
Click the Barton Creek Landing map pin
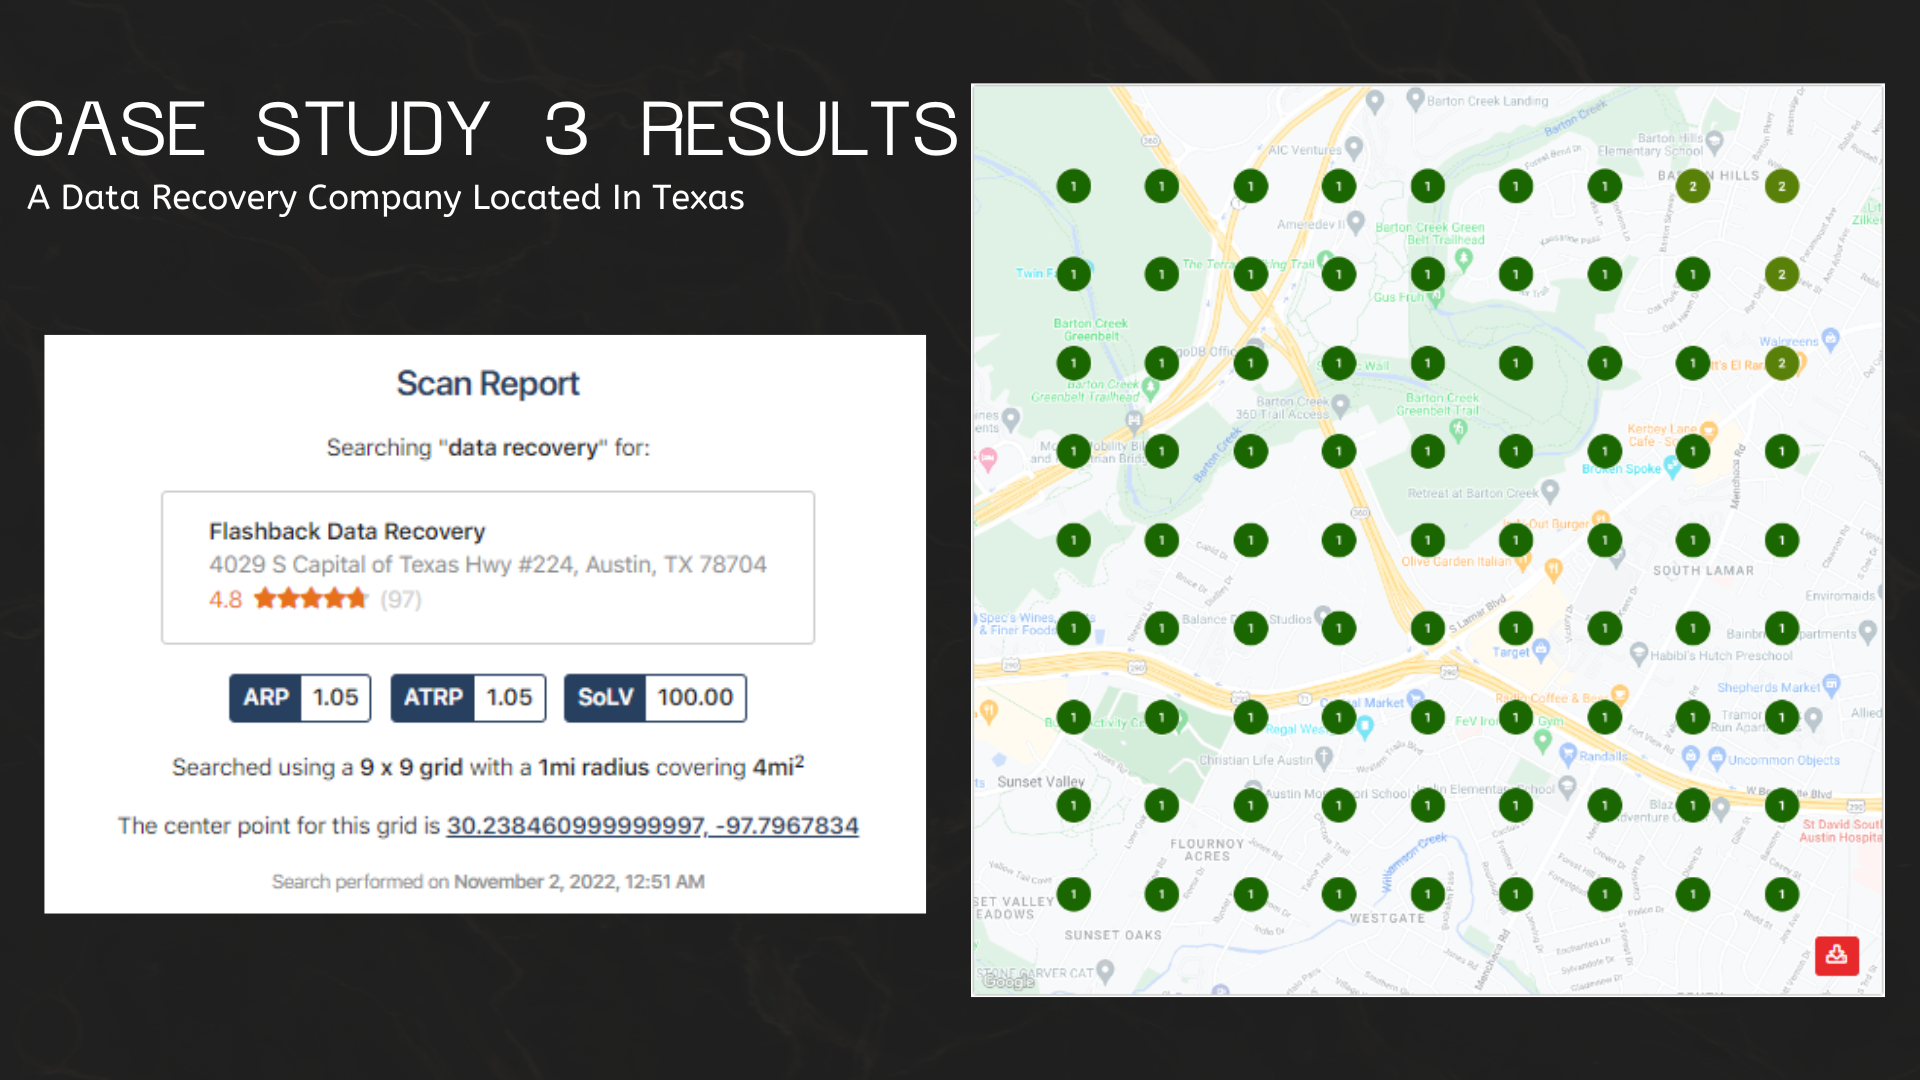coord(1415,98)
